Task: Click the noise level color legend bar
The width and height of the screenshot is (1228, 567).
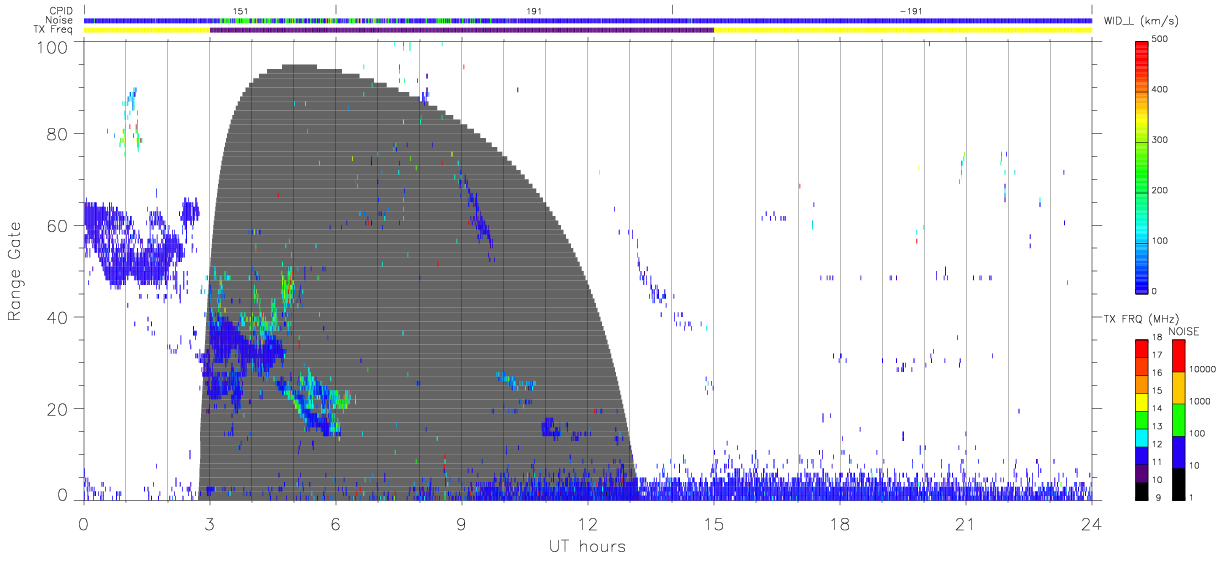Action: coord(1178,419)
